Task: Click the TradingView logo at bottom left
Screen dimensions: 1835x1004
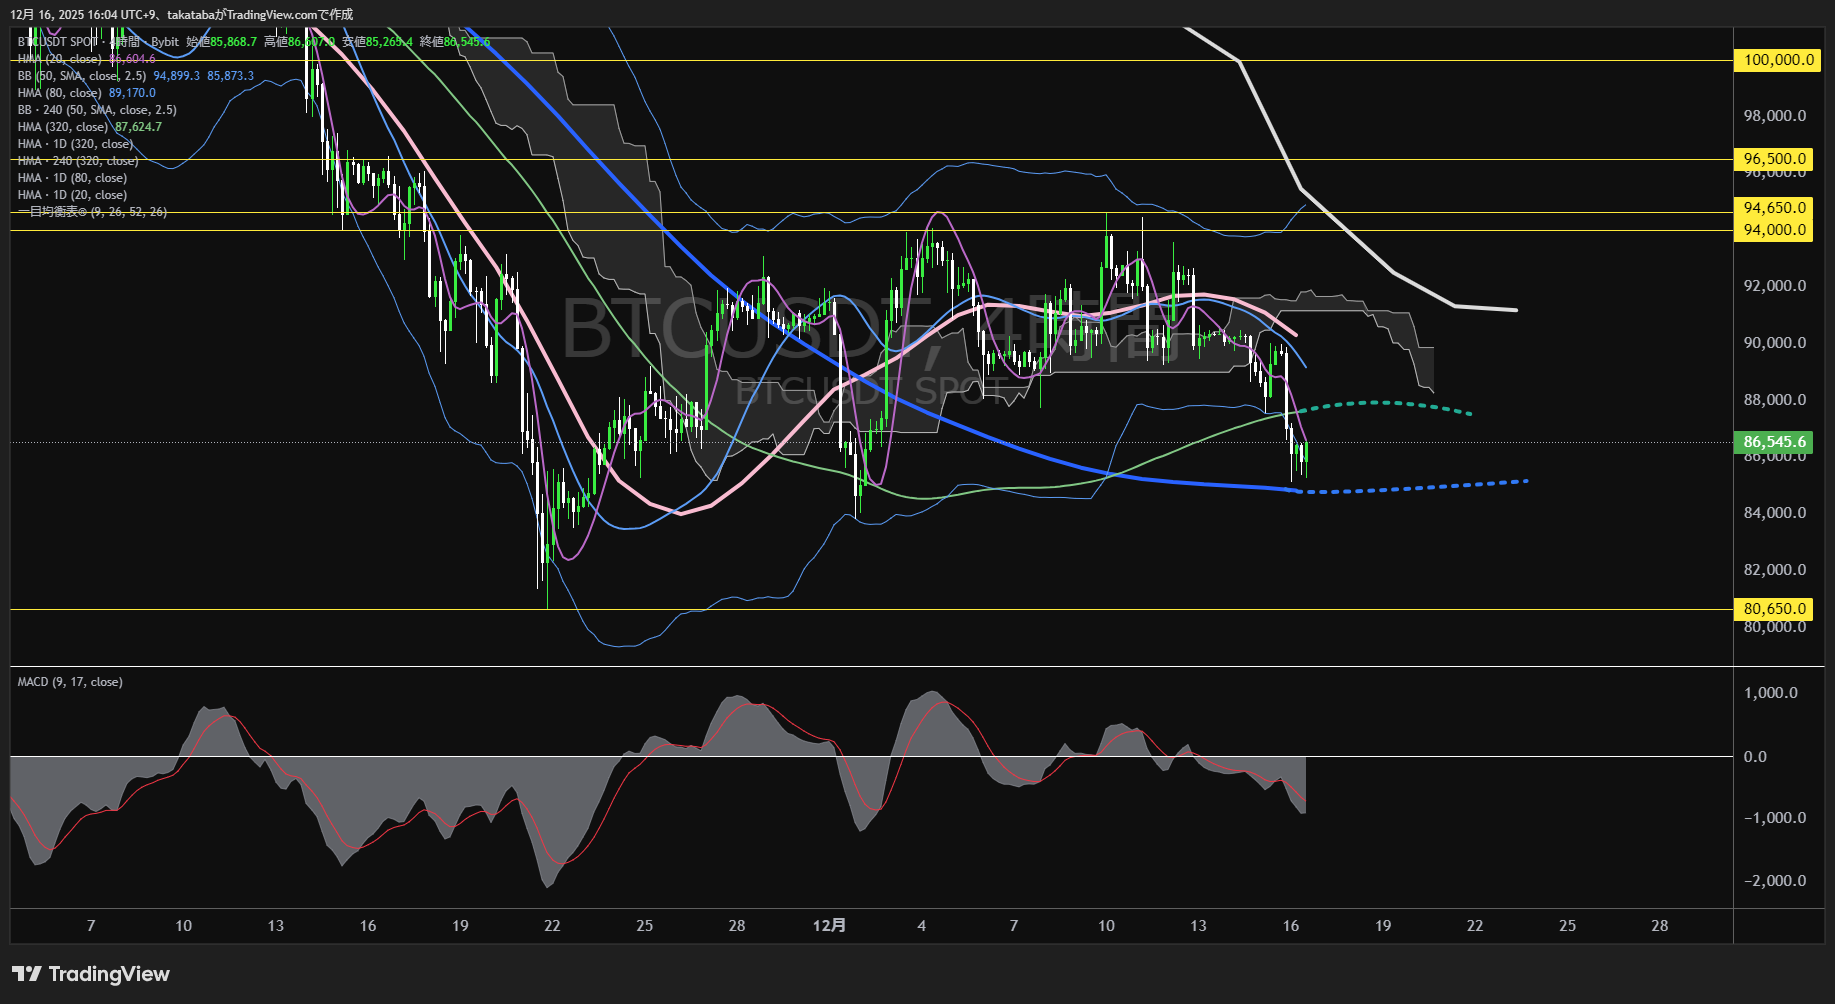Action: click(x=90, y=973)
